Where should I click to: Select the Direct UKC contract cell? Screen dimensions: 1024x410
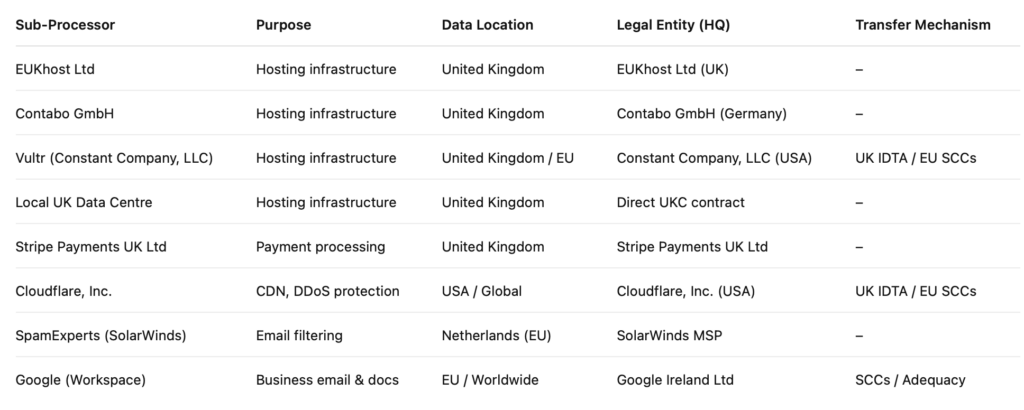pyautogui.click(x=680, y=203)
